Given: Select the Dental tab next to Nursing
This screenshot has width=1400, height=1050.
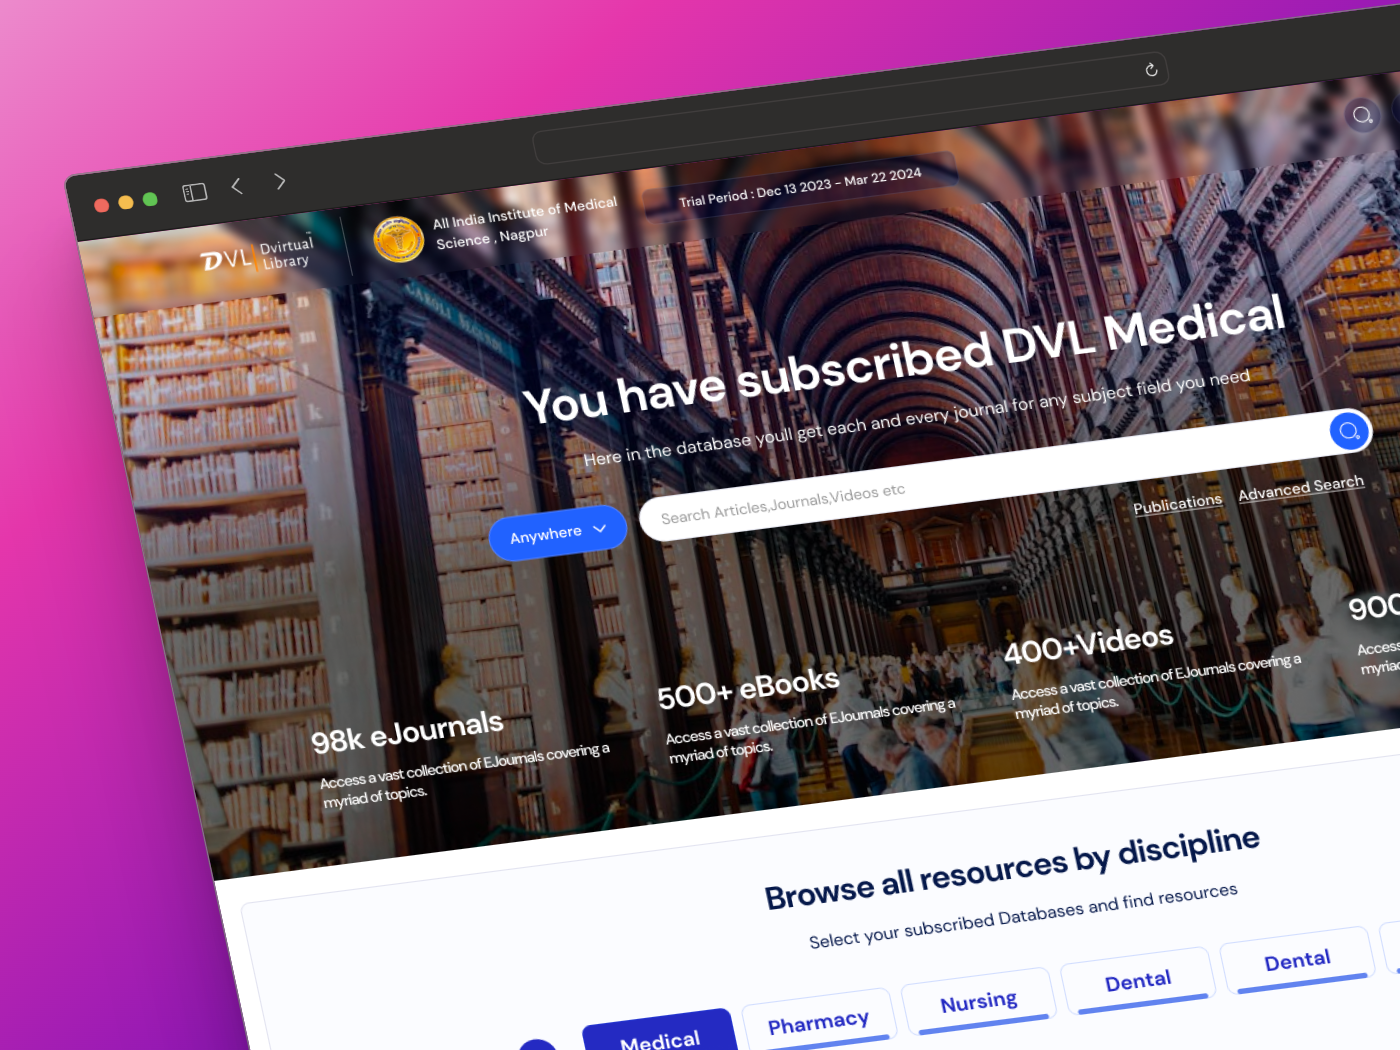Looking at the screenshot, I should point(1137,982).
